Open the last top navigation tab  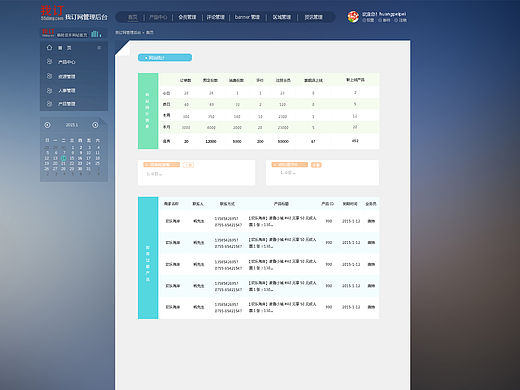[313, 17]
